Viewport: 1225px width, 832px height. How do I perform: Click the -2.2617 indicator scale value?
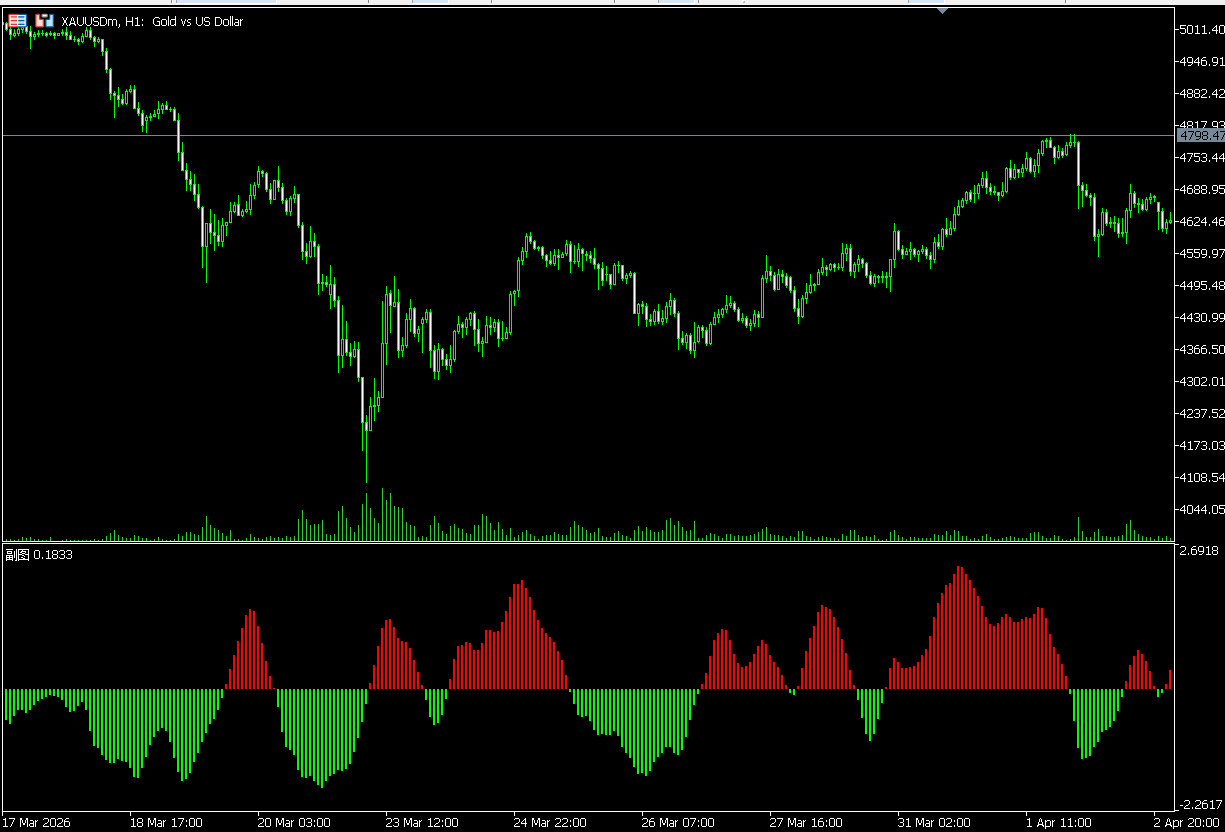coord(1199,804)
